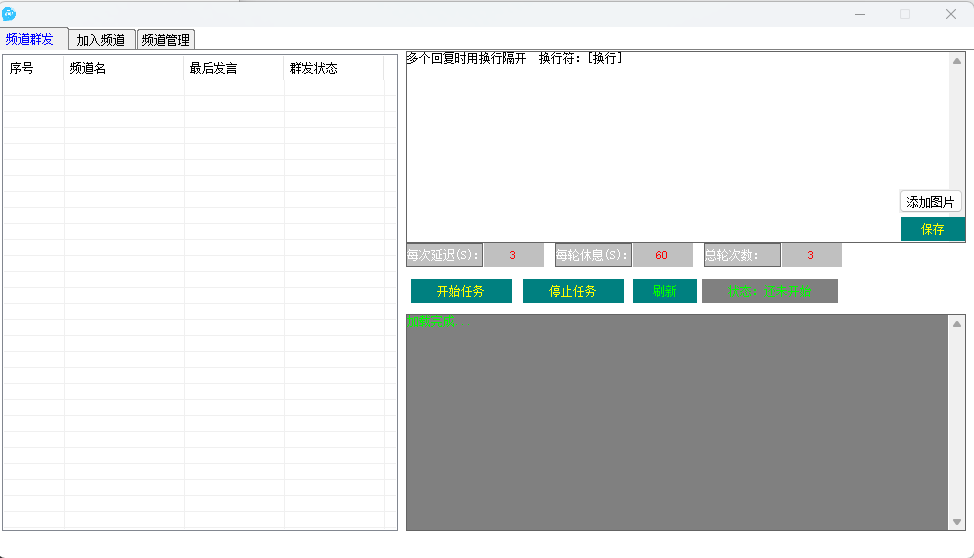Click the log panel scroll down arrow
Viewport: 974px width, 558px height.
point(957,522)
